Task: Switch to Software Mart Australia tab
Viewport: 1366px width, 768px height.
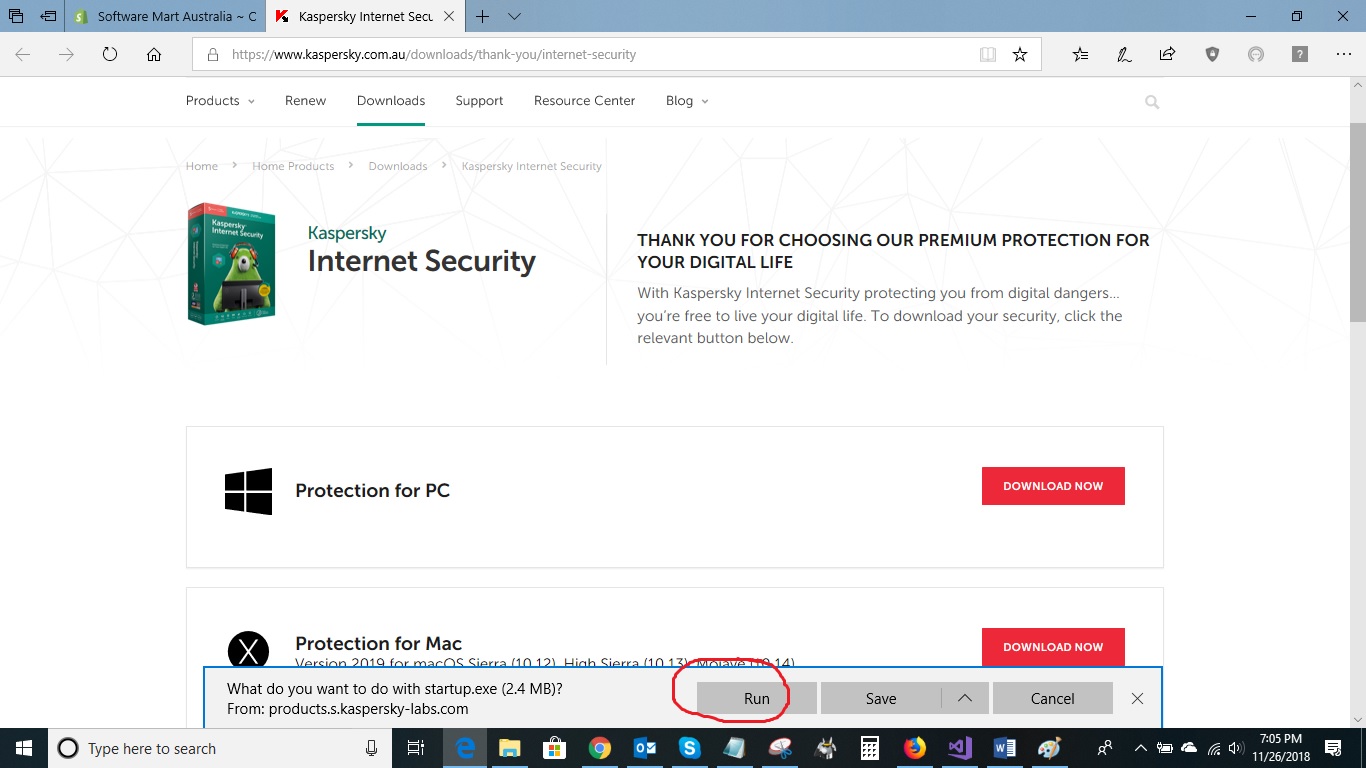Action: tap(165, 16)
